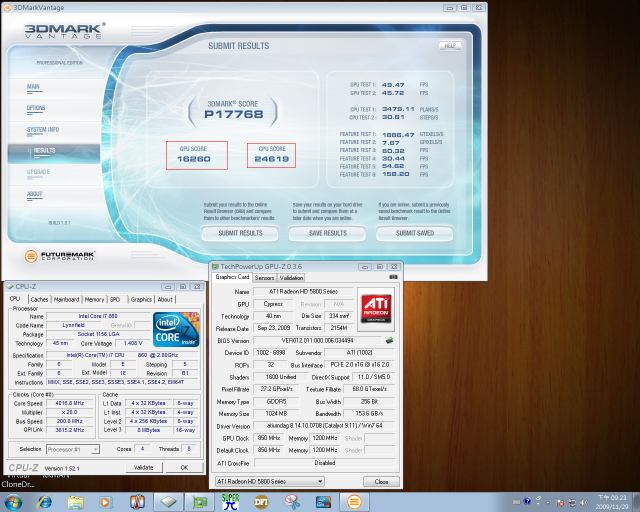Switch to the Graphics tab in CPU-Z

(141, 299)
